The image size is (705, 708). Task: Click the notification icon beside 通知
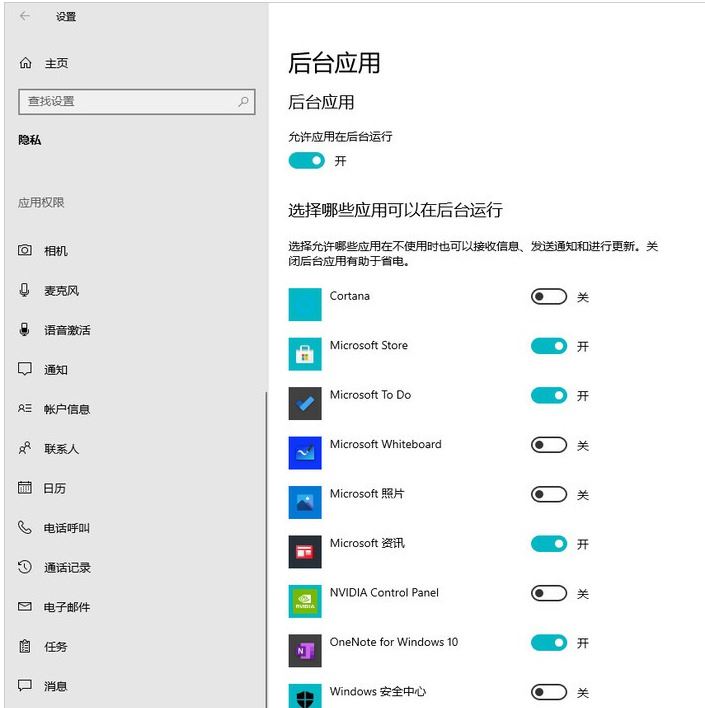coord(25,369)
